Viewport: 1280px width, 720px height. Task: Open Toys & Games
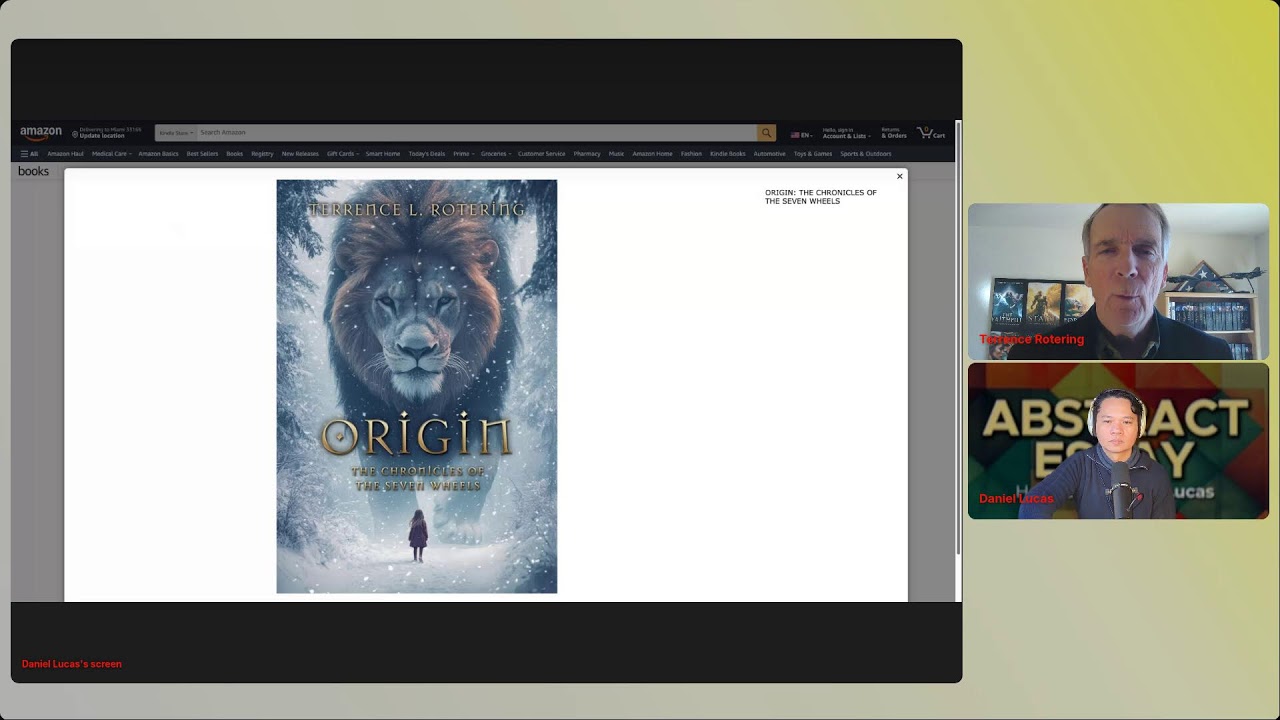coord(813,154)
